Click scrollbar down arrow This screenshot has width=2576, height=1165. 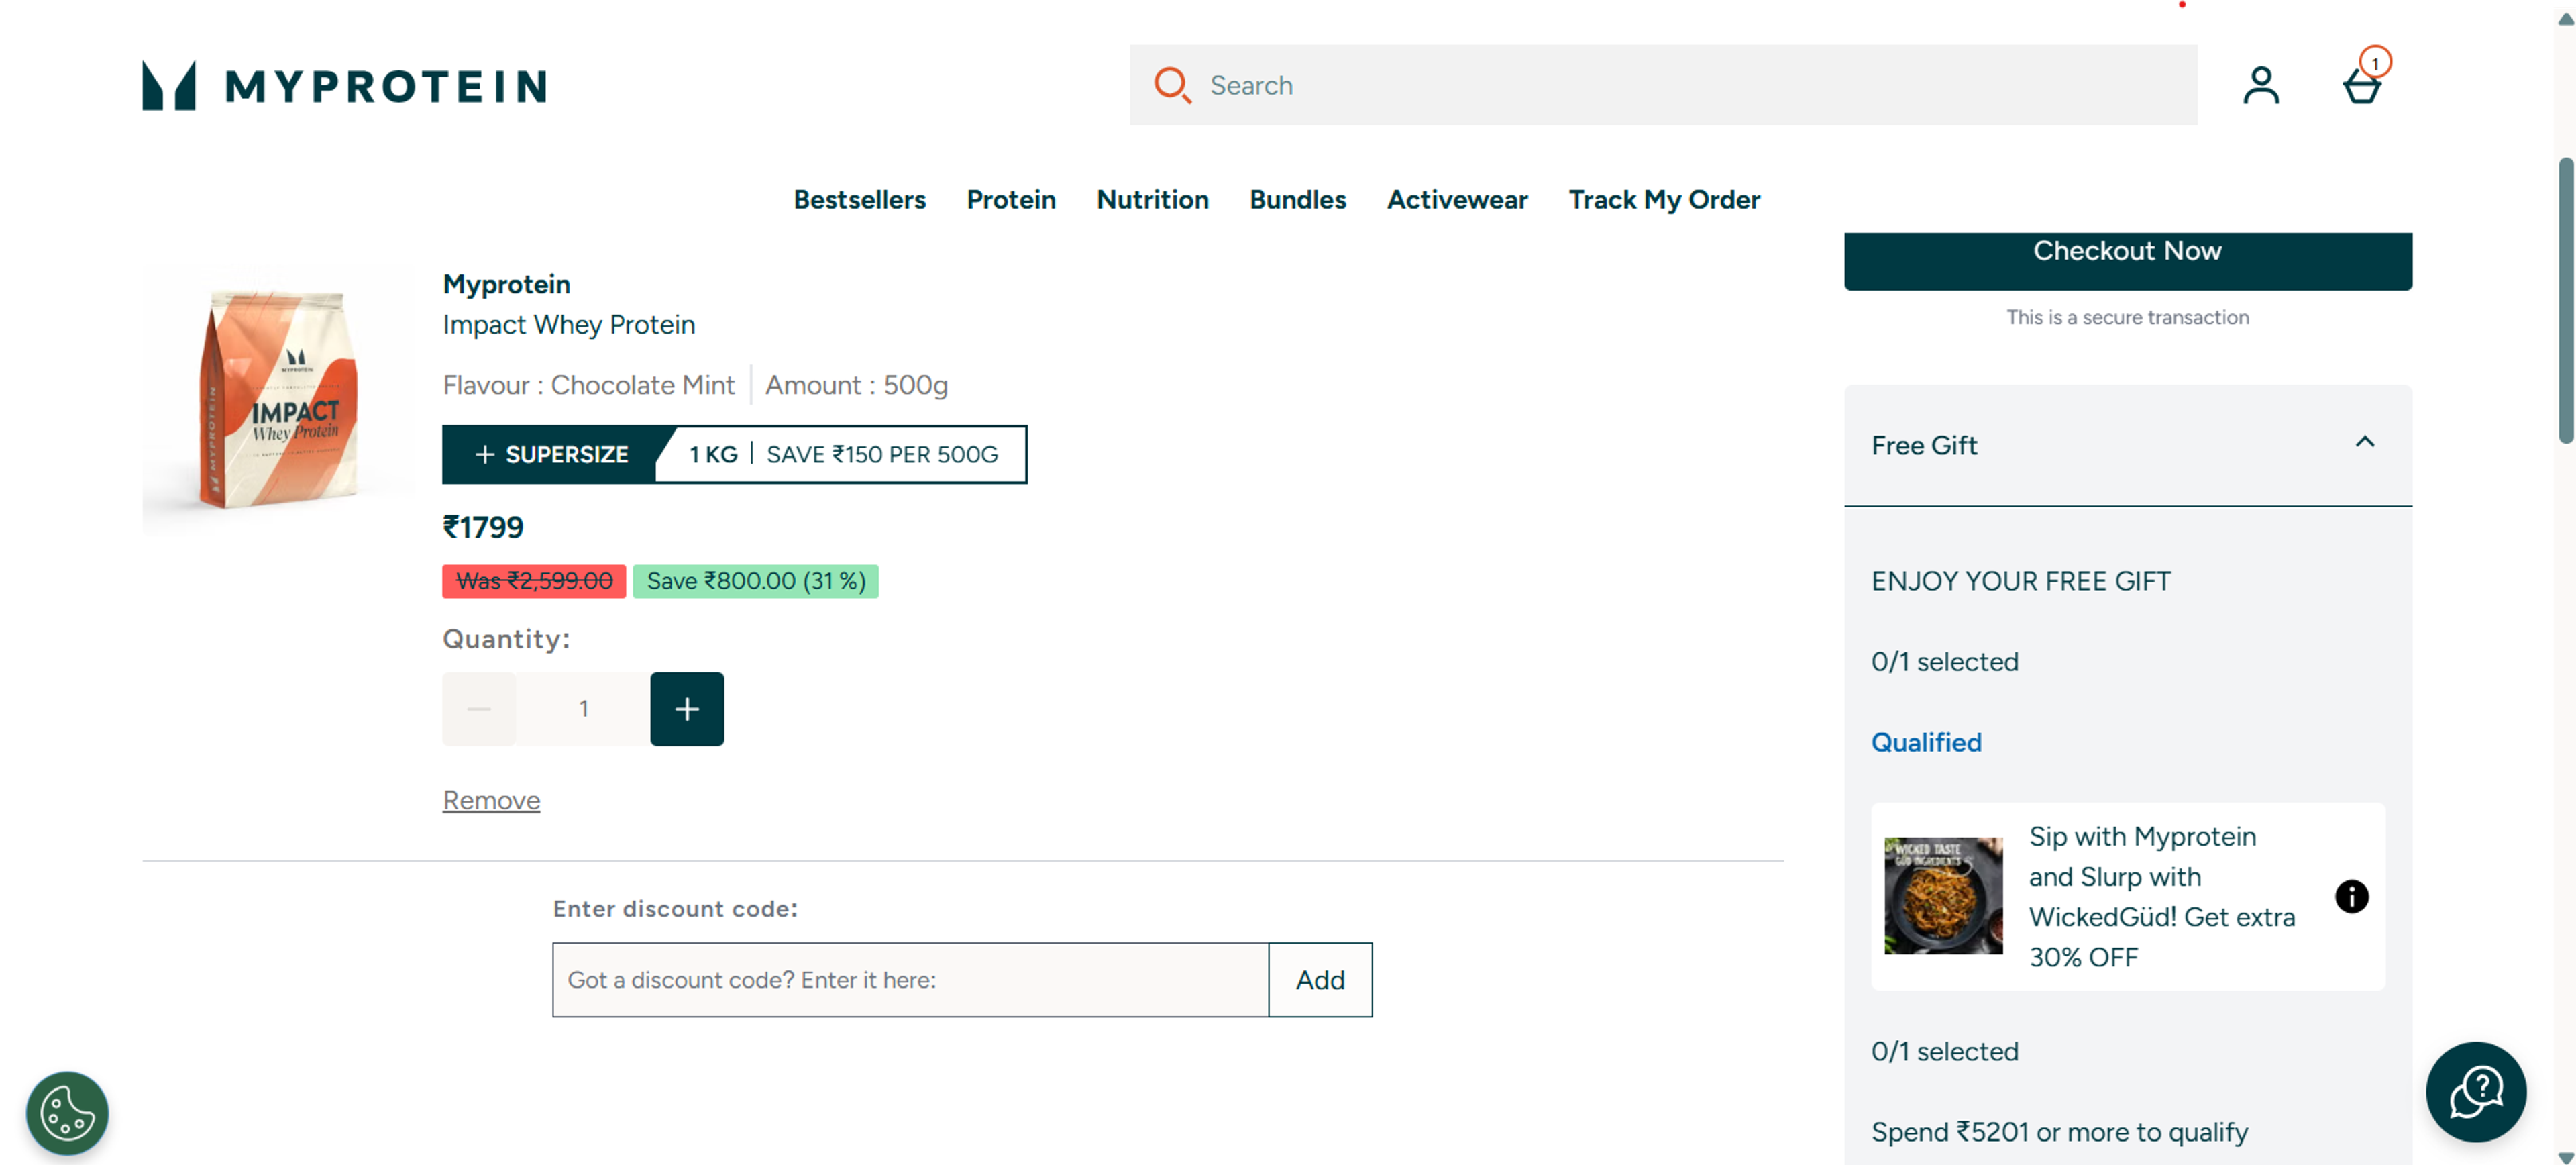(x=2565, y=1157)
